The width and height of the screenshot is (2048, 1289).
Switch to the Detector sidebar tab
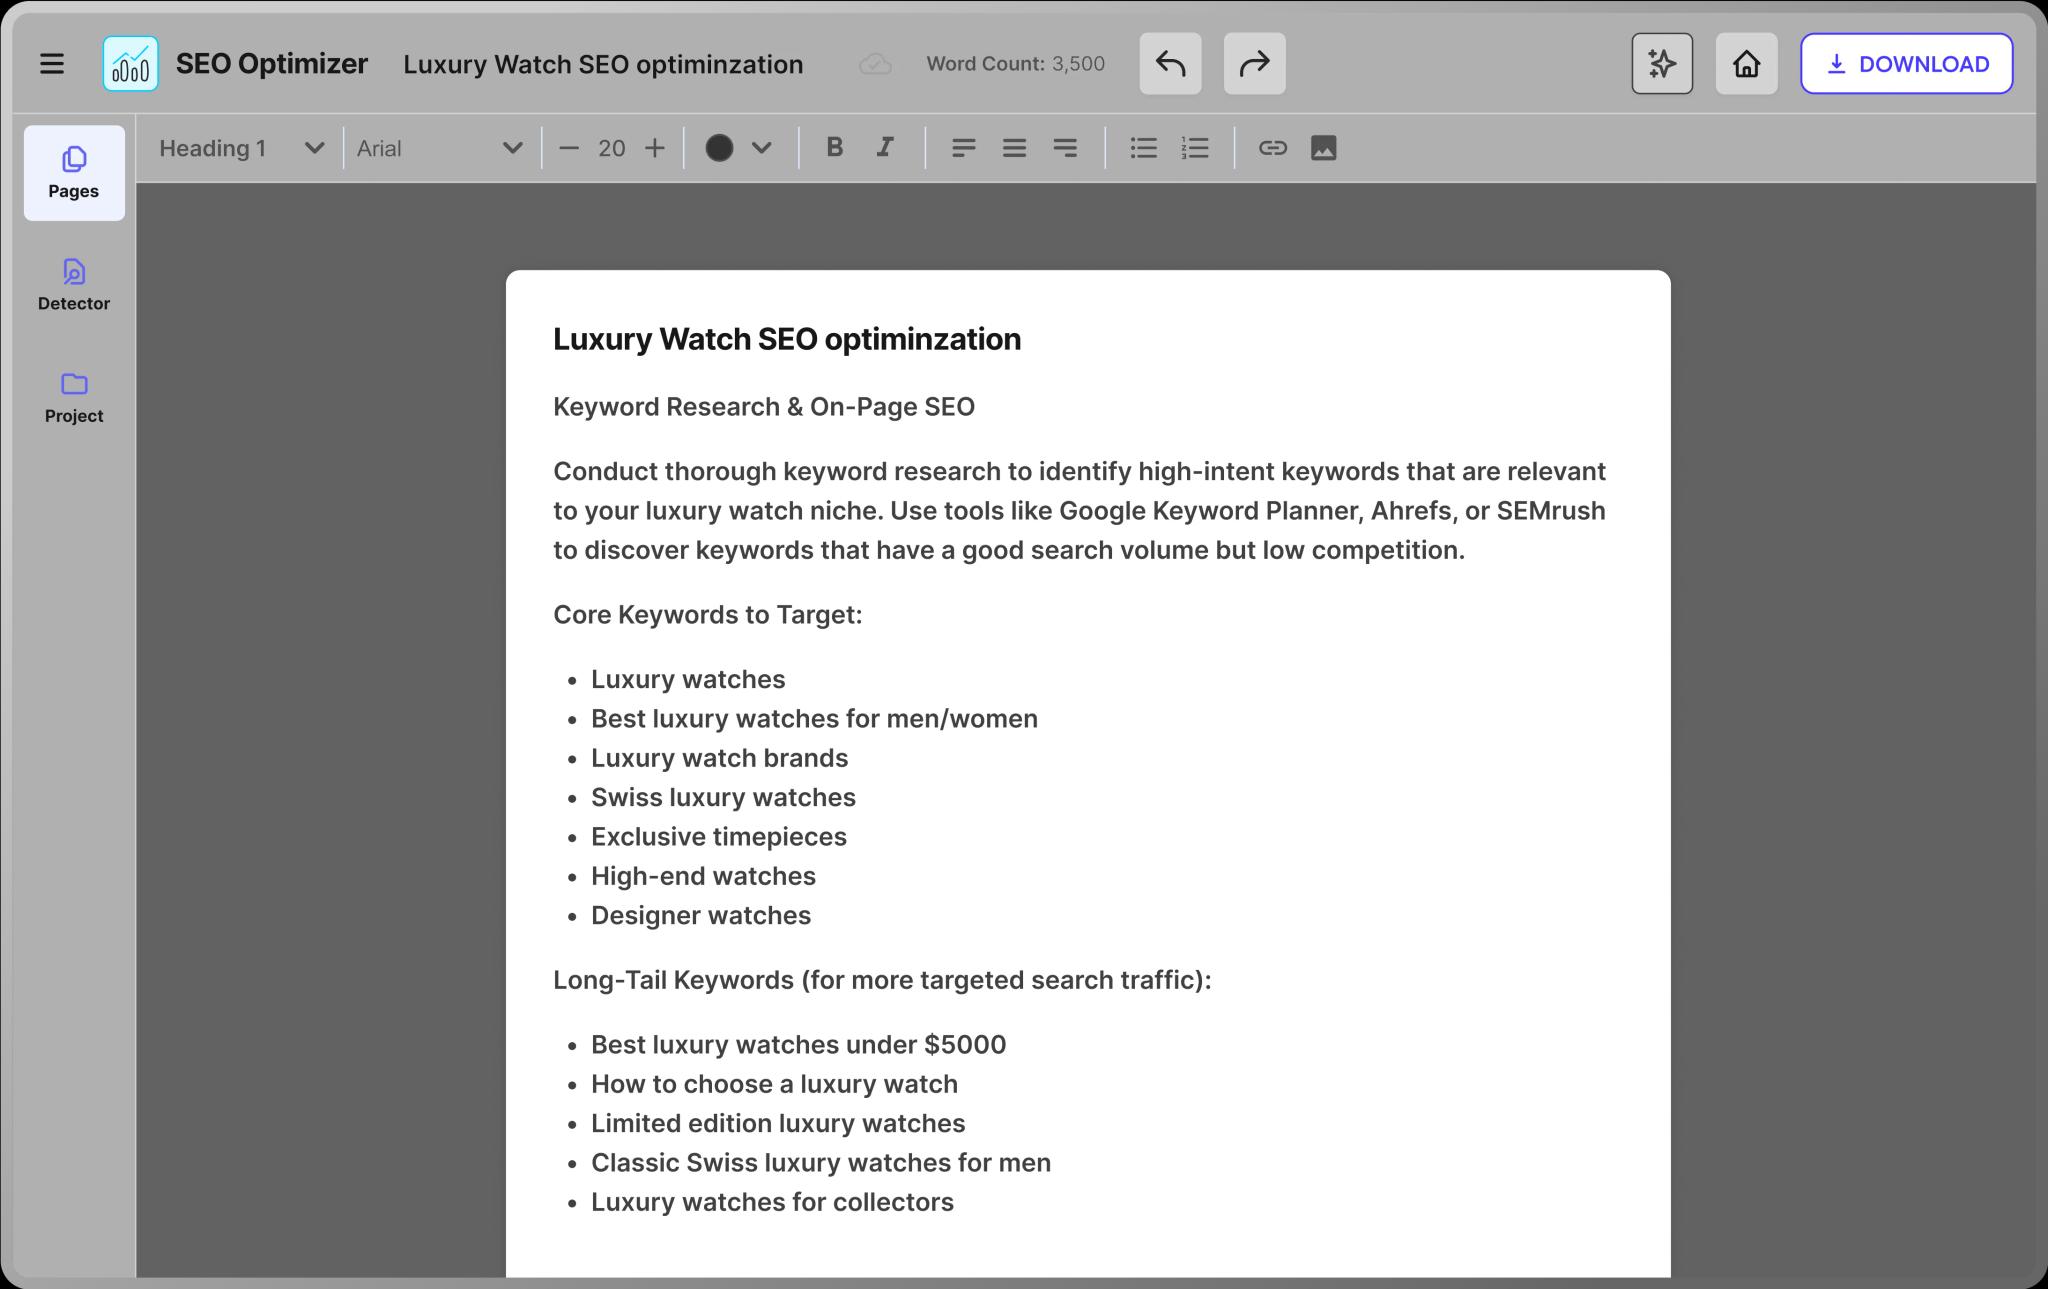pos(74,285)
